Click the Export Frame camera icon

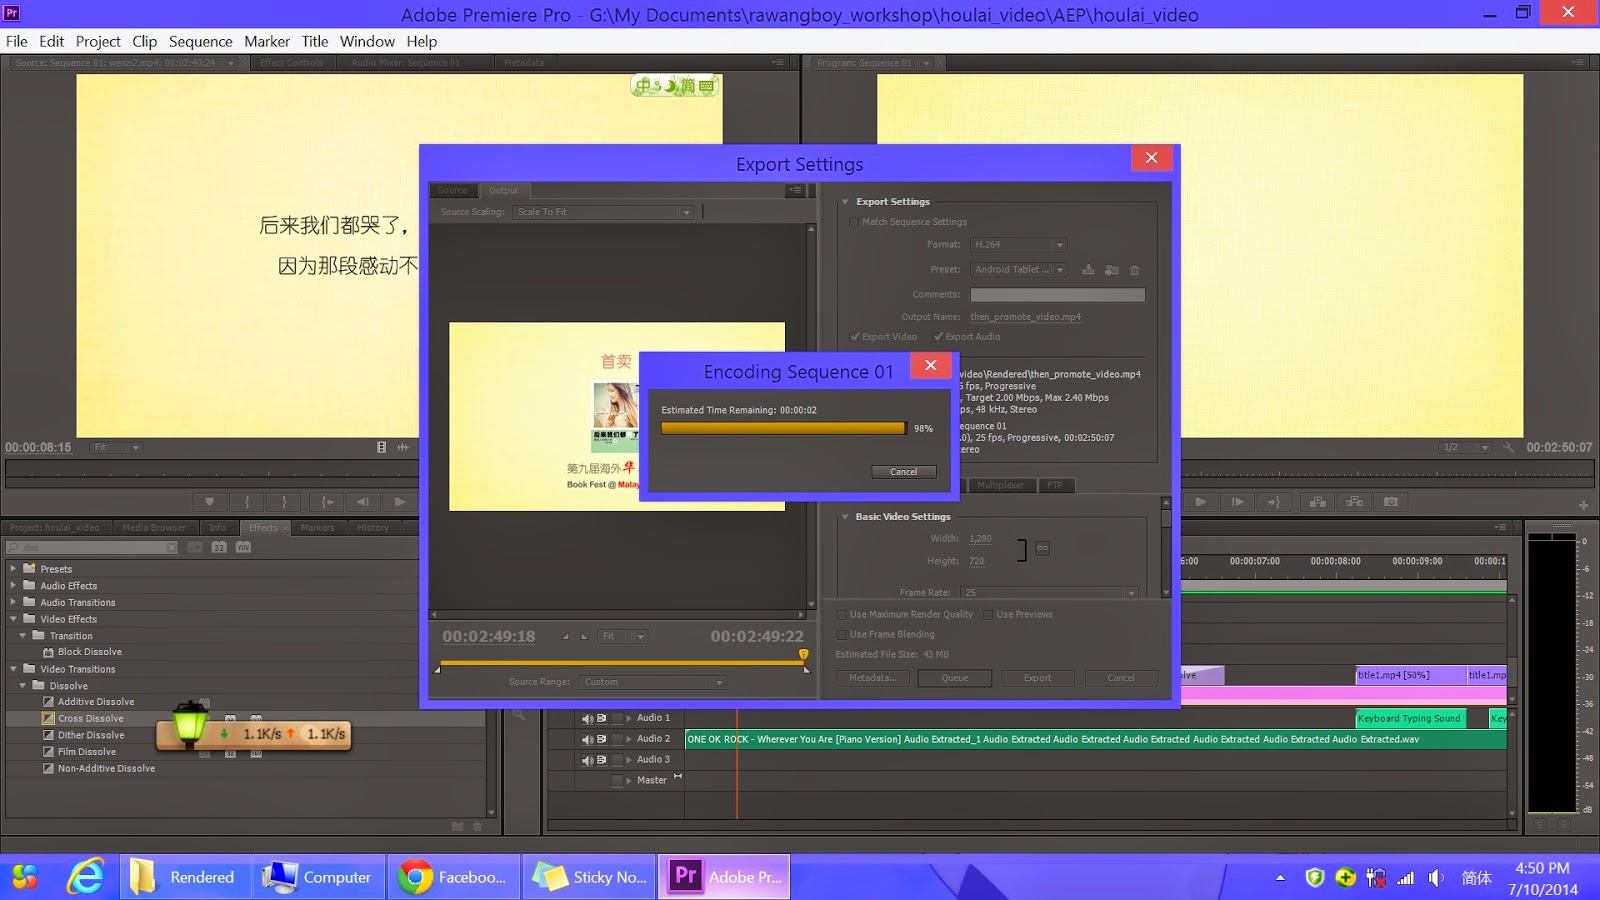(1391, 502)
